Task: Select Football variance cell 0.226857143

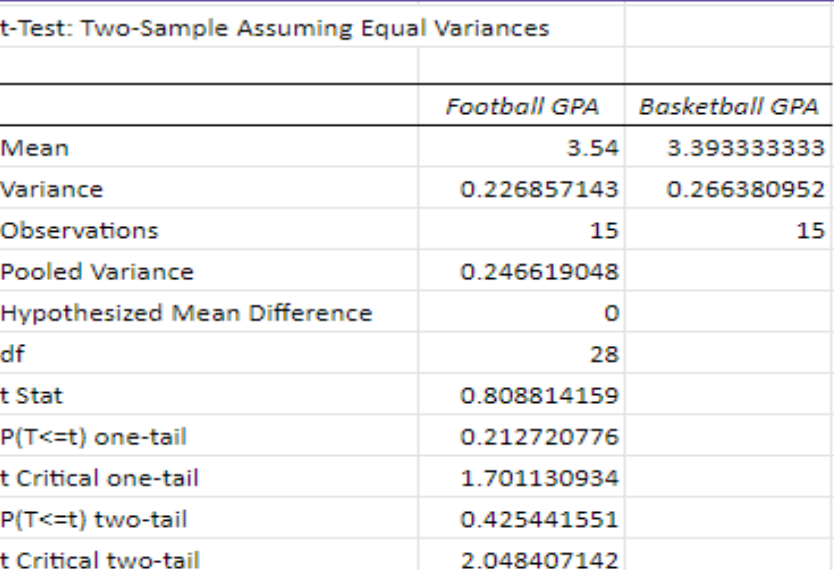Action: tap(522, 189)
